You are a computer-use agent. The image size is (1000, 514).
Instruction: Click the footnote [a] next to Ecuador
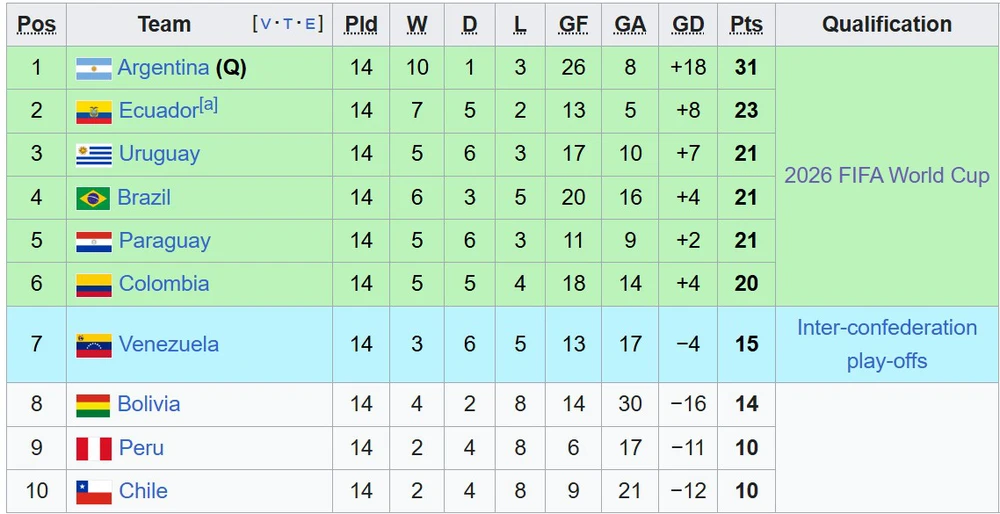point(209,105)
